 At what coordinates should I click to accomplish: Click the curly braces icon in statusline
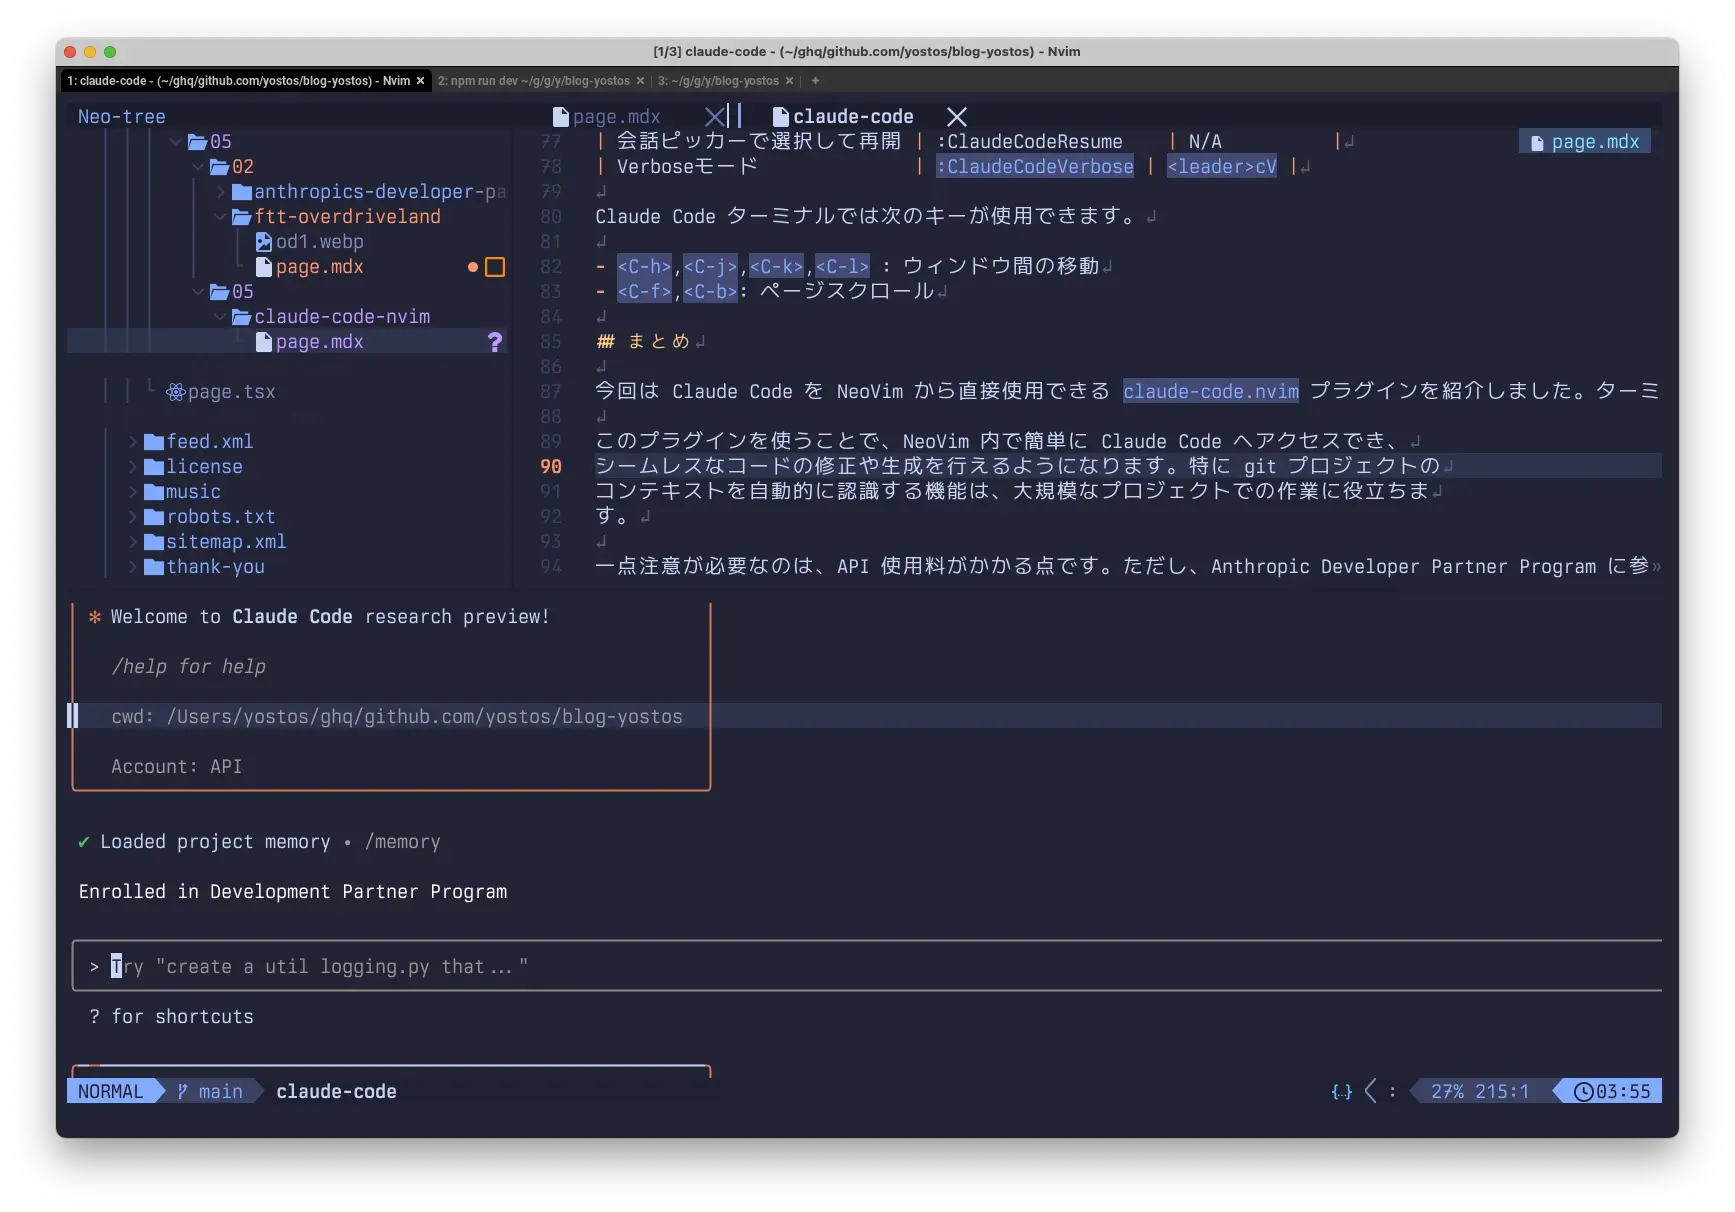tap(1341, 1091)
